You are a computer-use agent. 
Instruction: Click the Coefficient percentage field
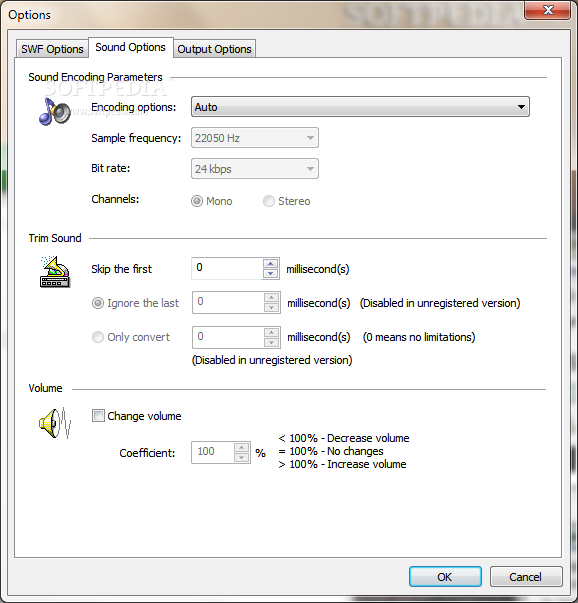click(x=213, y=452)
